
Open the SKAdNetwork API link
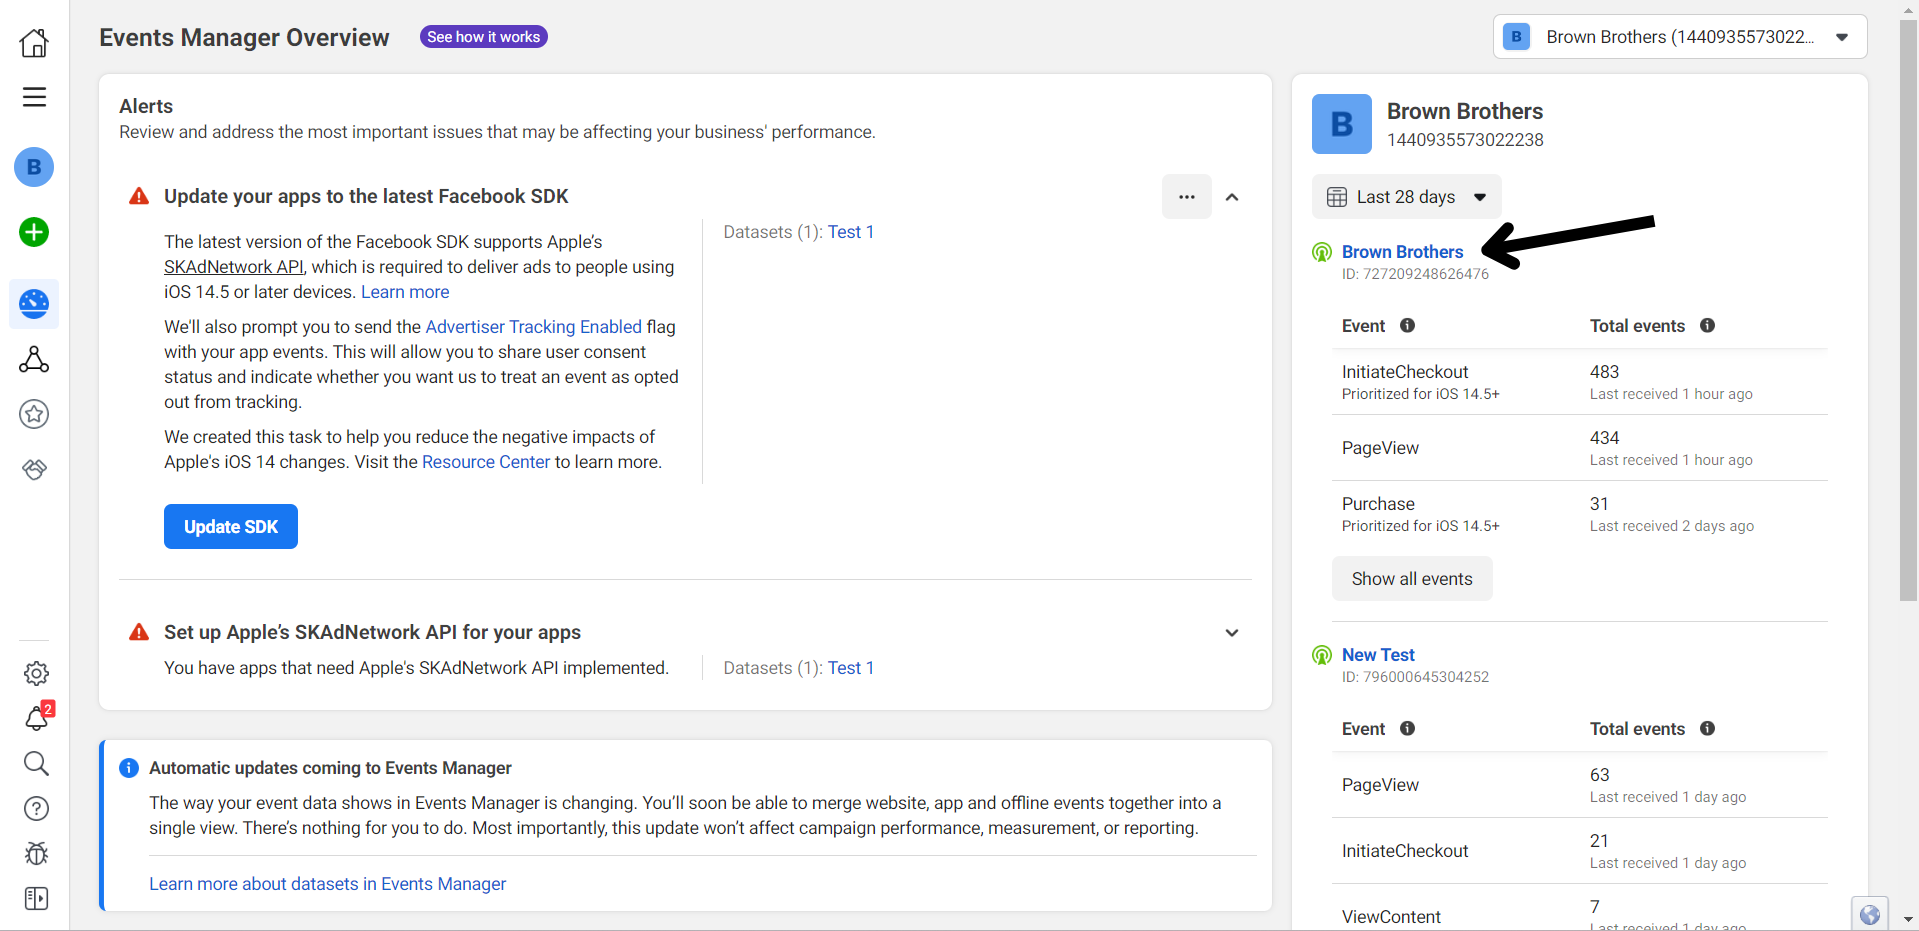234,267
